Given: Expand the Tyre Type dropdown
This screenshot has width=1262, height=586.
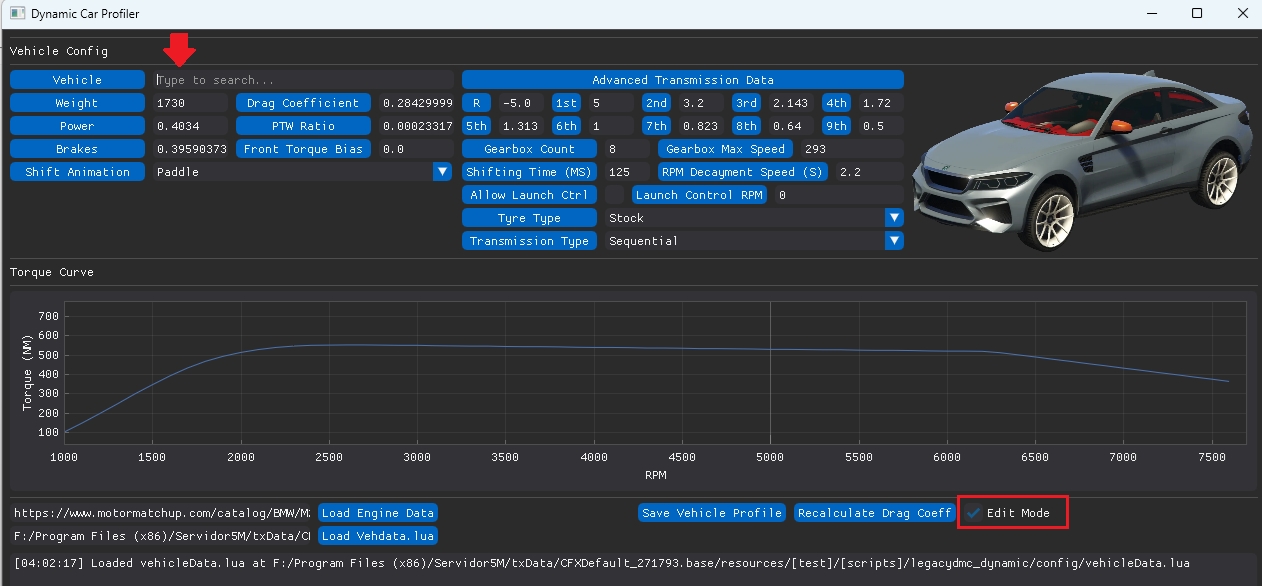Looking at the screenshot, I should (894, 218).
